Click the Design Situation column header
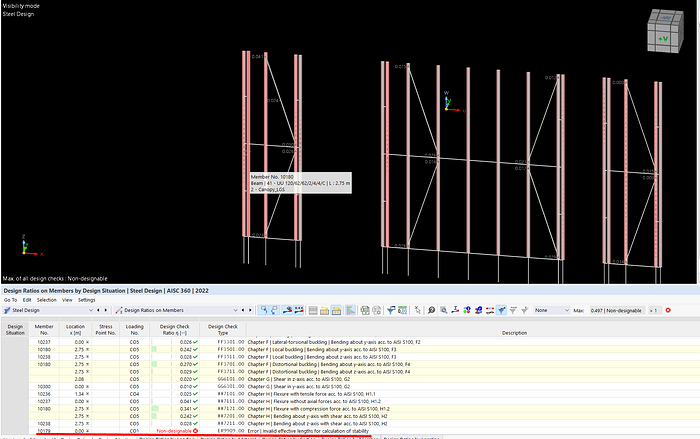700x439 pixels. [x=15, y=330]
